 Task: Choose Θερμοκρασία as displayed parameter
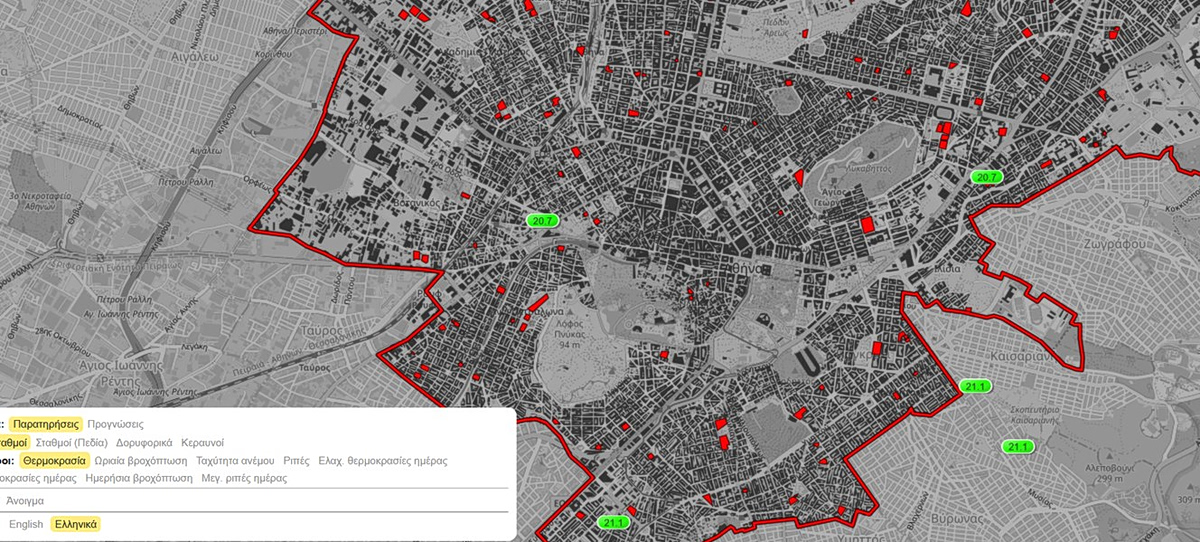56,461
